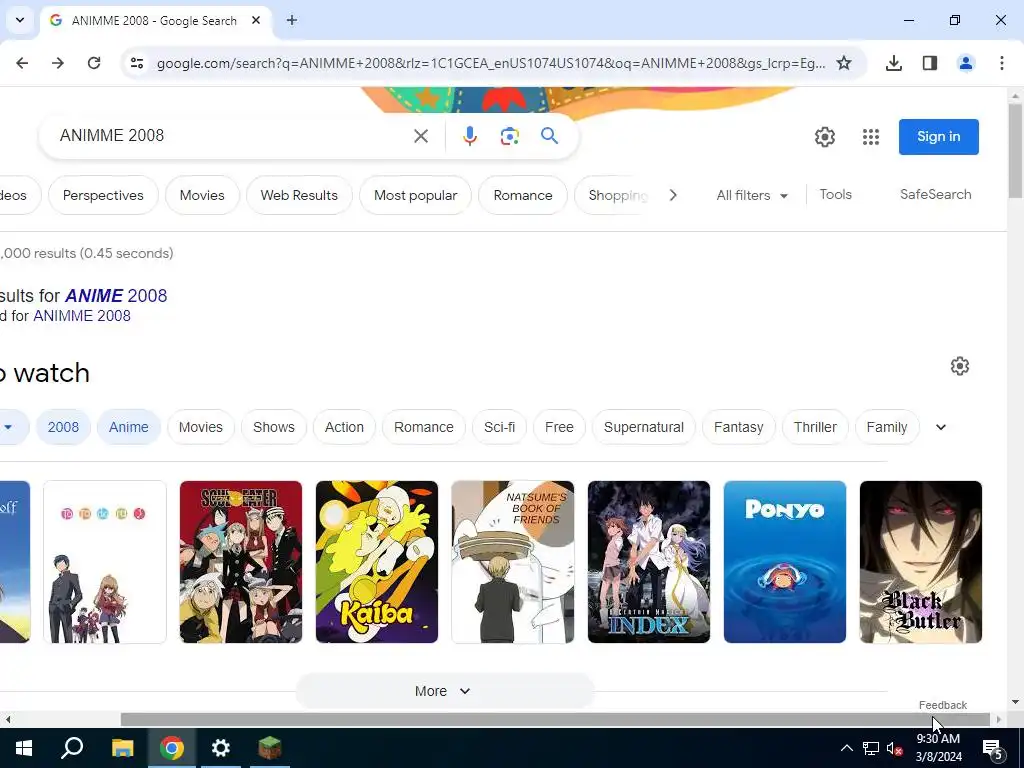The image size is (1024, 768).
Task: Search by image with Google Lens
Action: click(x=509, y=136)
